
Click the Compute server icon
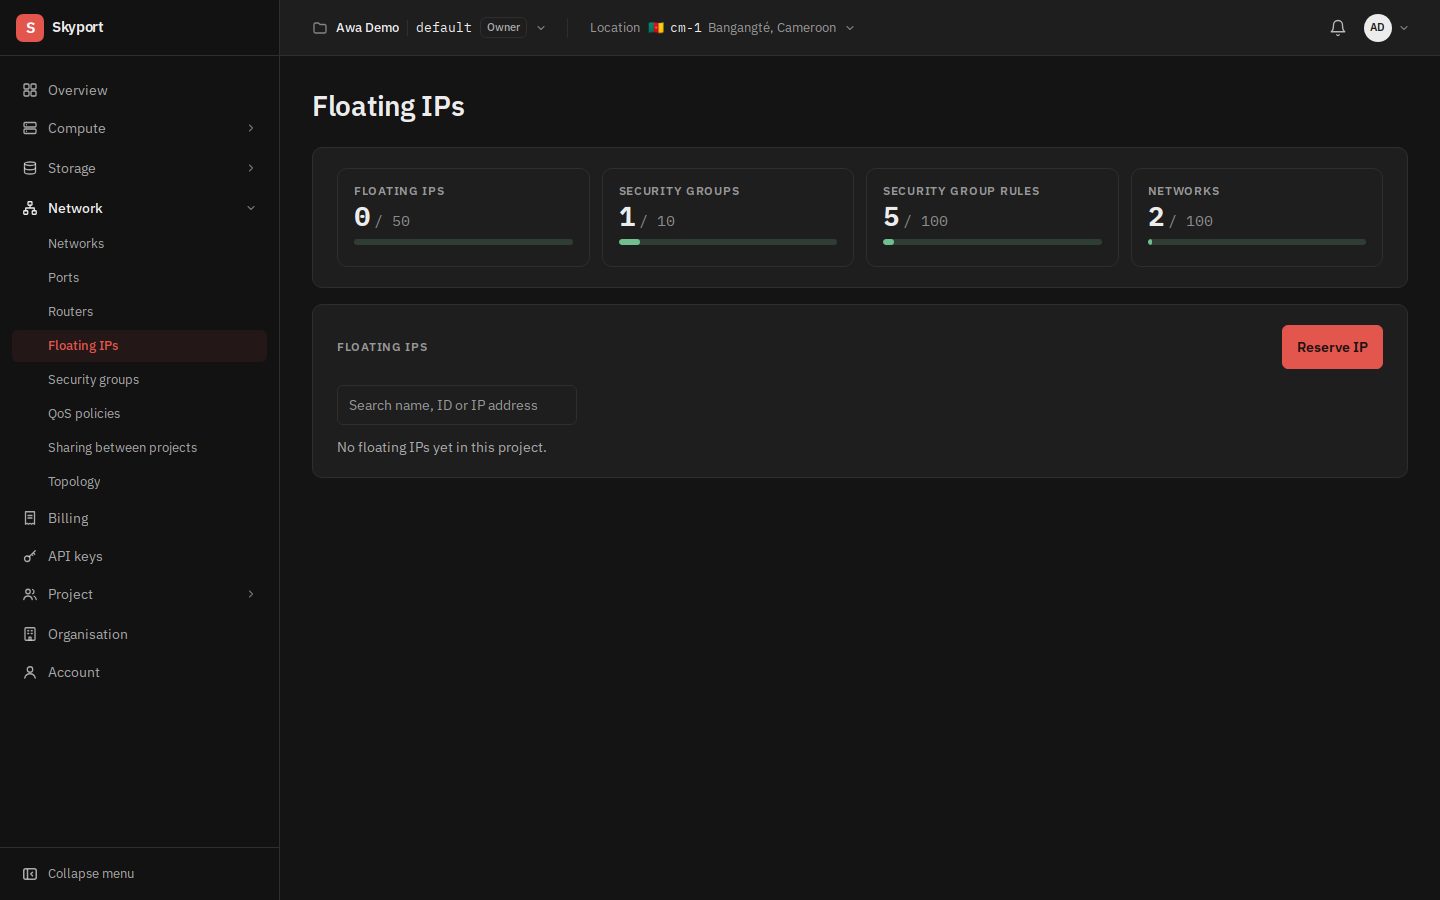click(30, 128)
